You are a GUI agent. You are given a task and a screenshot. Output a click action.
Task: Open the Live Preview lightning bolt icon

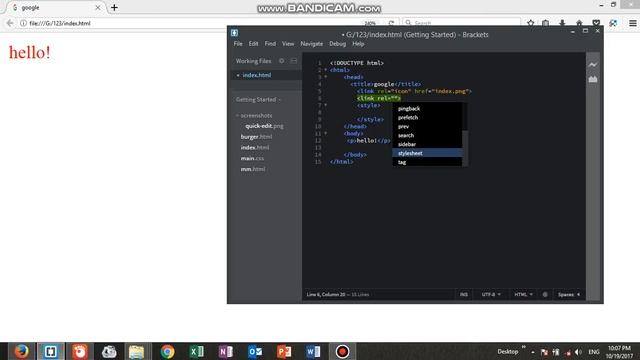pyautogui.click(x=593, y=64)
